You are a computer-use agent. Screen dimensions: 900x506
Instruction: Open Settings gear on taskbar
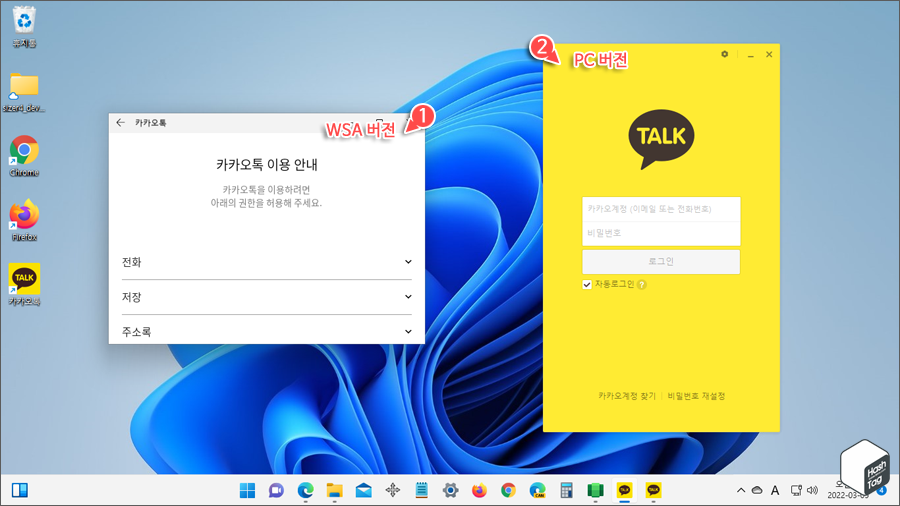point(451,491)
